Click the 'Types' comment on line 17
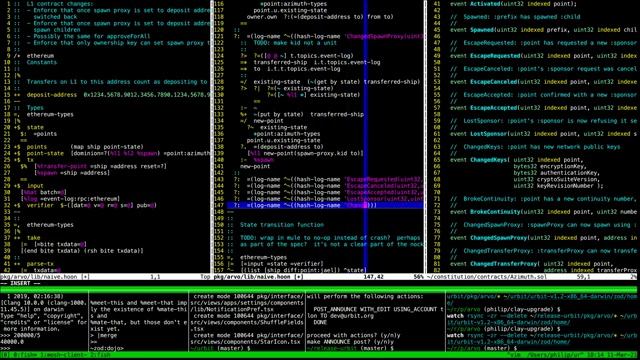The height and width of the screenshot is (360, 640). tap(35, 108)
